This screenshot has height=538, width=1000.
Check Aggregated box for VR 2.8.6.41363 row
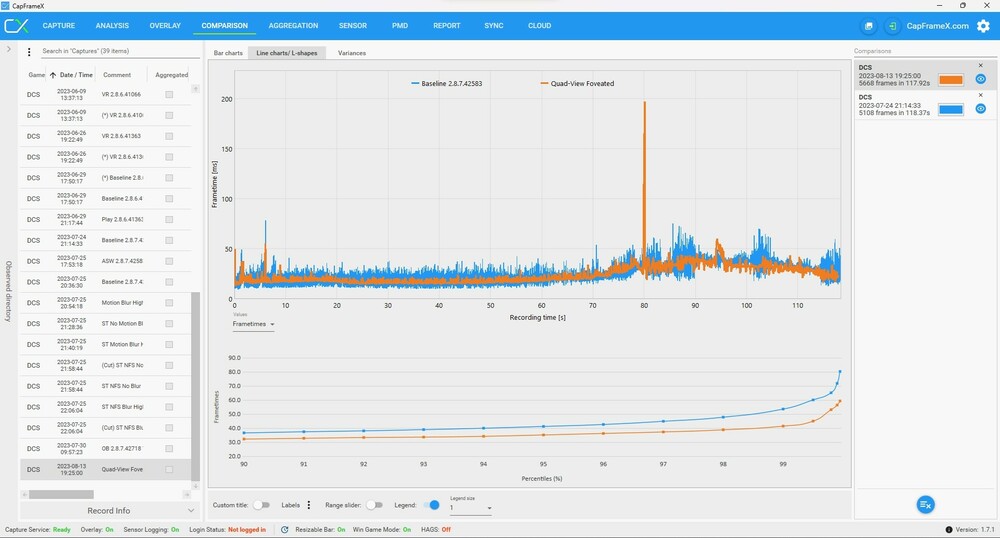pyautogui.click(x=169, y=136)
